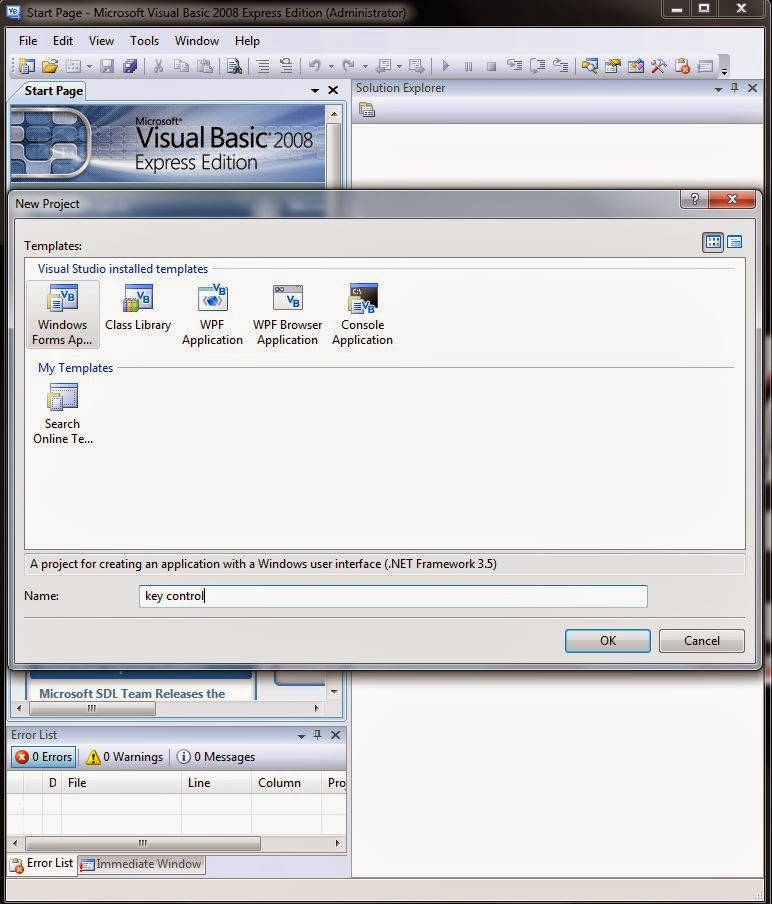Open the Toolbox hammer-wrench icon
The width and height of the screenshot is (772, 904).
coord(658,66)
